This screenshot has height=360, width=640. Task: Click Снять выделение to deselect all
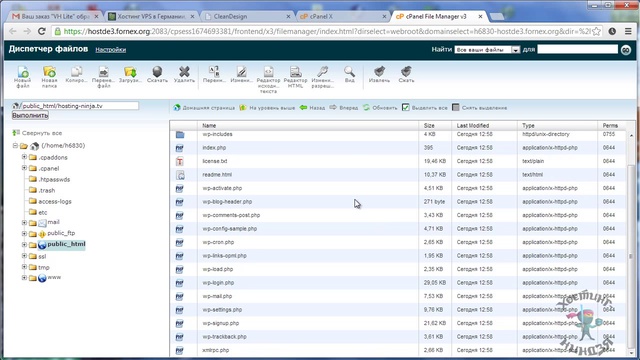[x=480, y=108]
